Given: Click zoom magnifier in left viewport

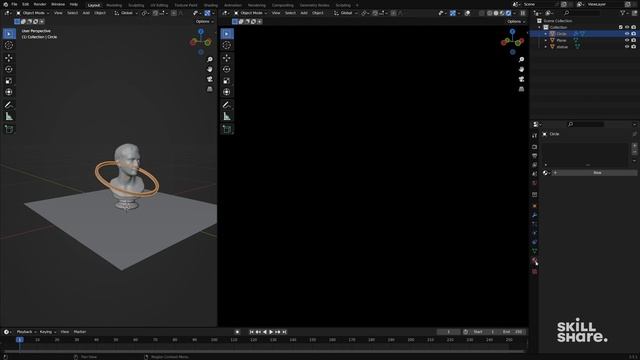Looking at the screenshot, I should pos(210,60).
